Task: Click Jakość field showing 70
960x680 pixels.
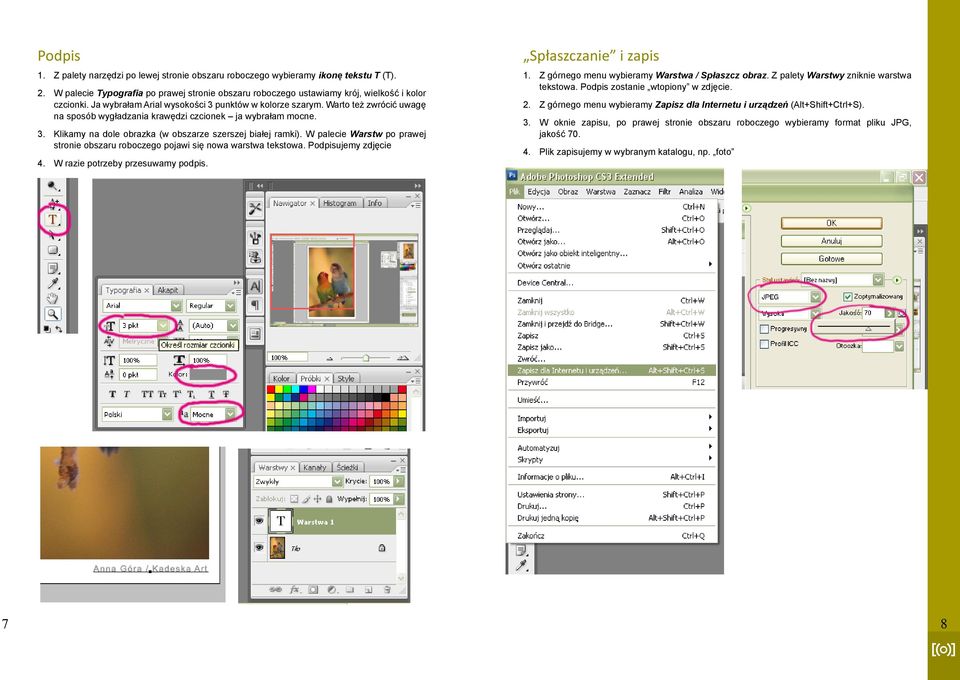Action: tap(873, 313)
